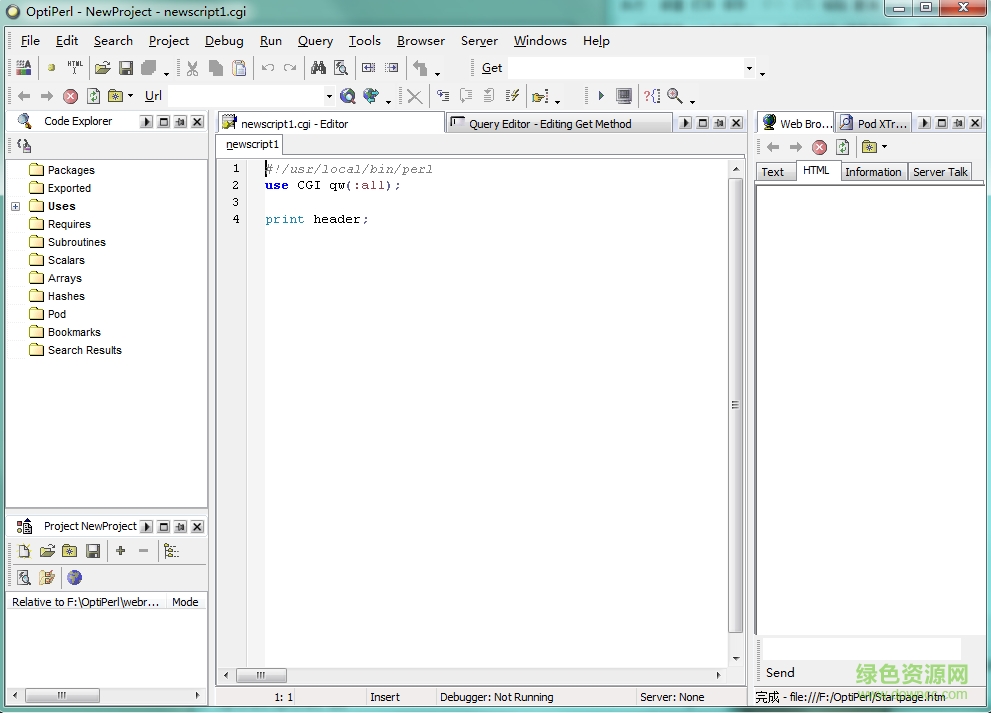Toggle pin on the Code Explorer panel
Image resolution: width=991 pixels, height=713 pixels.
click(x=180, y=122)
